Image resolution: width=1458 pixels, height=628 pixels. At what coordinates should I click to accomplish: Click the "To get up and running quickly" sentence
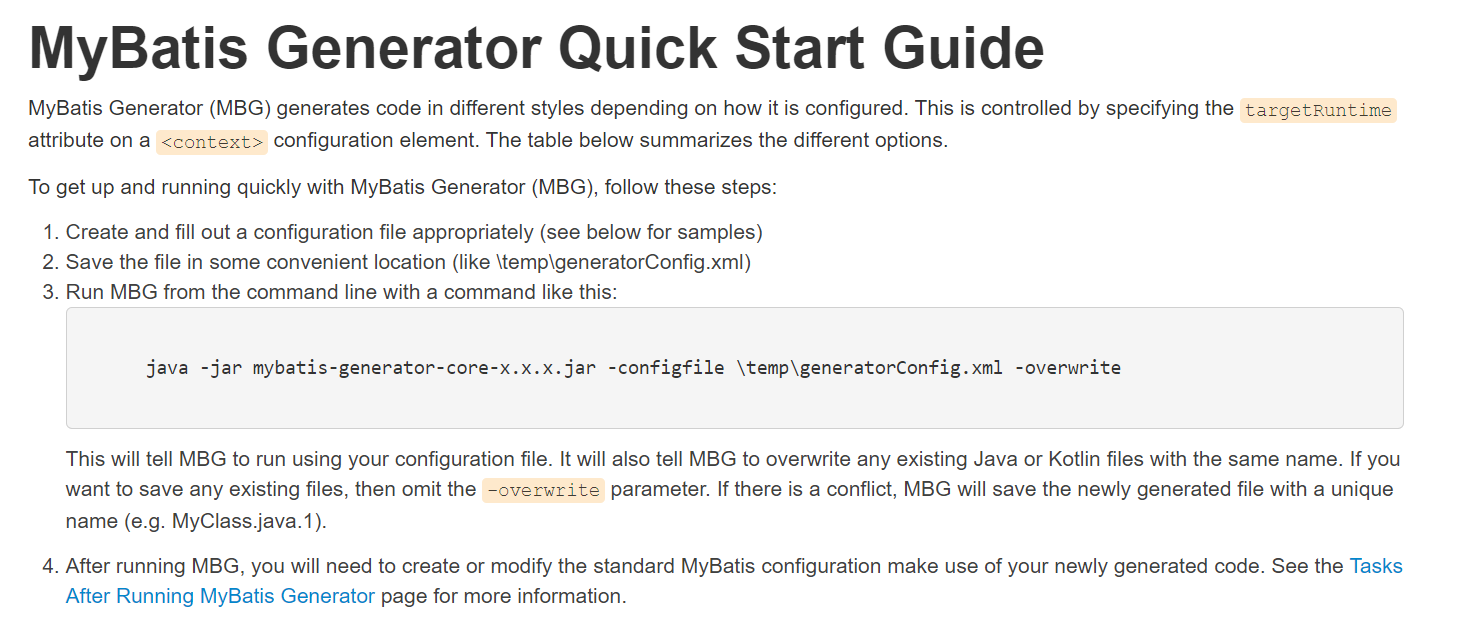coord(400,187)
